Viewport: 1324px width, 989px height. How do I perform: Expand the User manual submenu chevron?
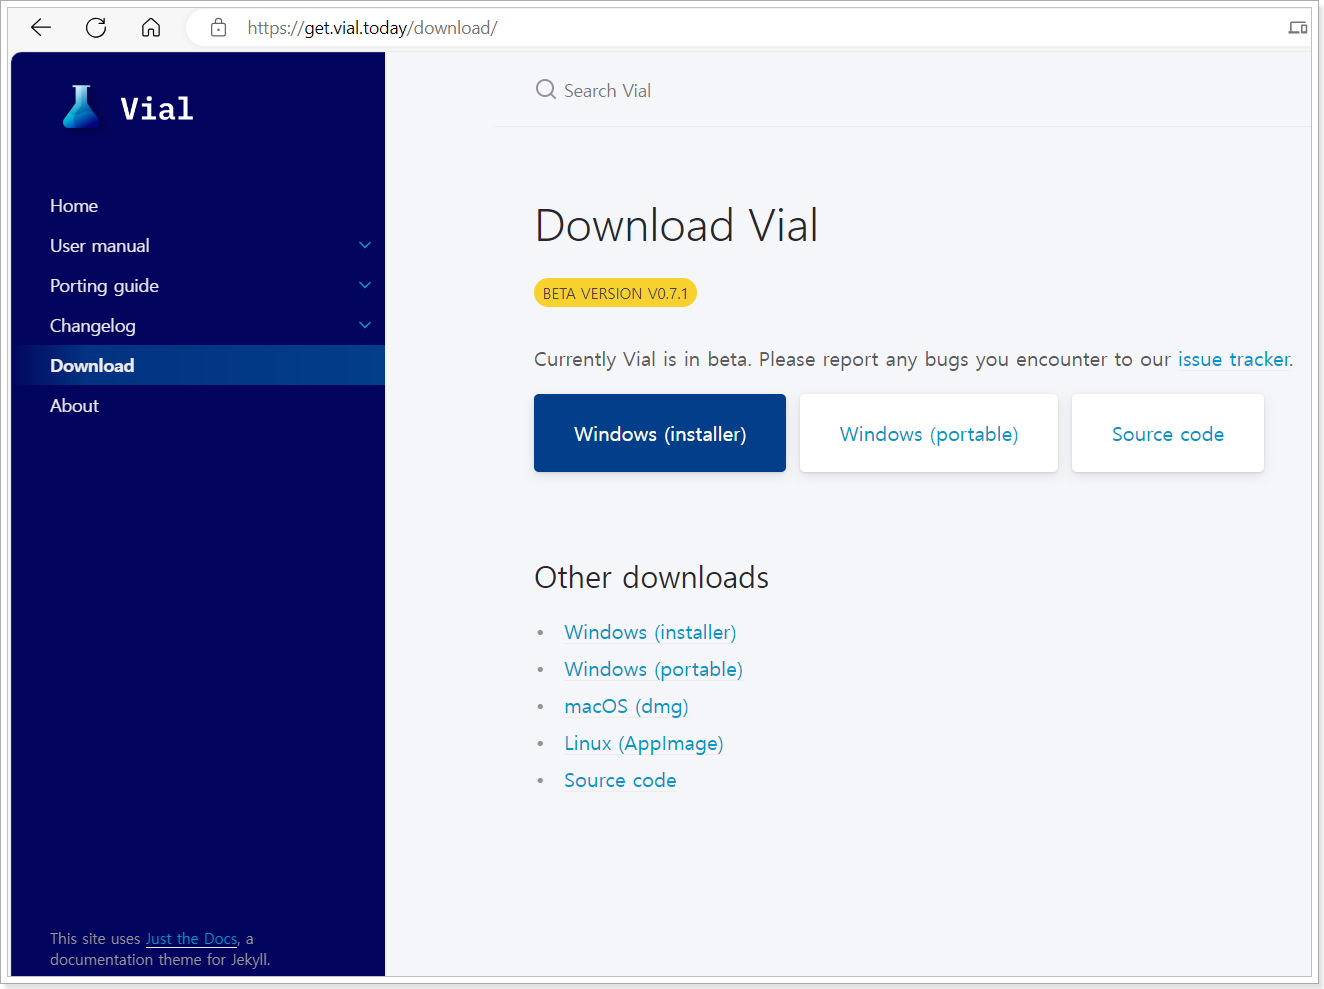tap(365, 245)
